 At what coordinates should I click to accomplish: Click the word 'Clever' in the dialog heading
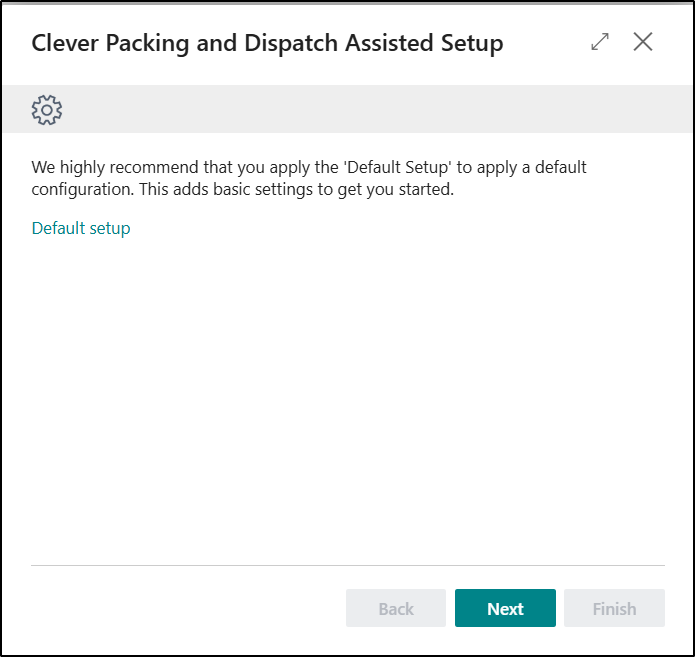tap(65, 43)
